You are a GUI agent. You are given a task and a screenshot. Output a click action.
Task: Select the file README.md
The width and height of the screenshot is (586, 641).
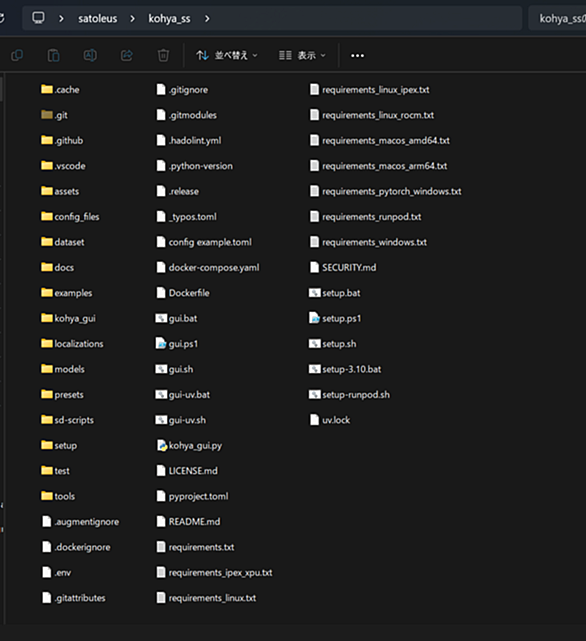click(189, 521)
